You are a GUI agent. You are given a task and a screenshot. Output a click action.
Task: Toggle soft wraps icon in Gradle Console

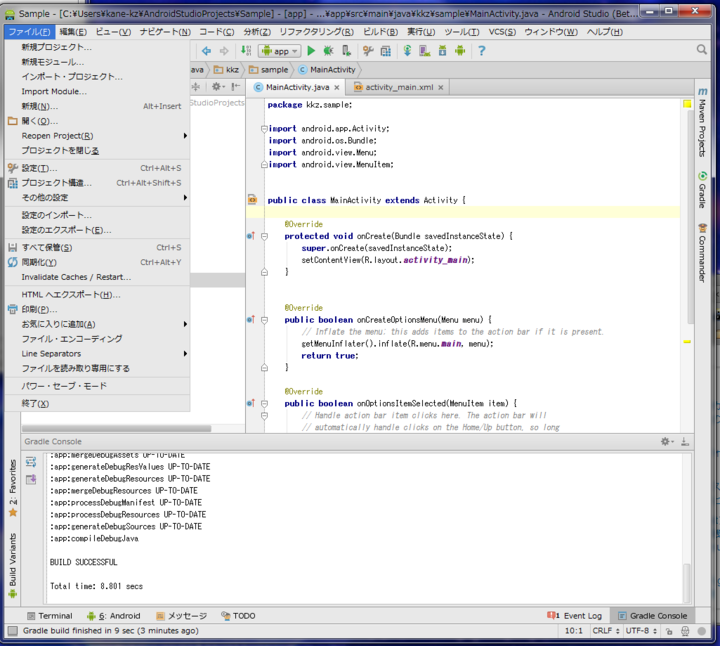coord(31,462)
